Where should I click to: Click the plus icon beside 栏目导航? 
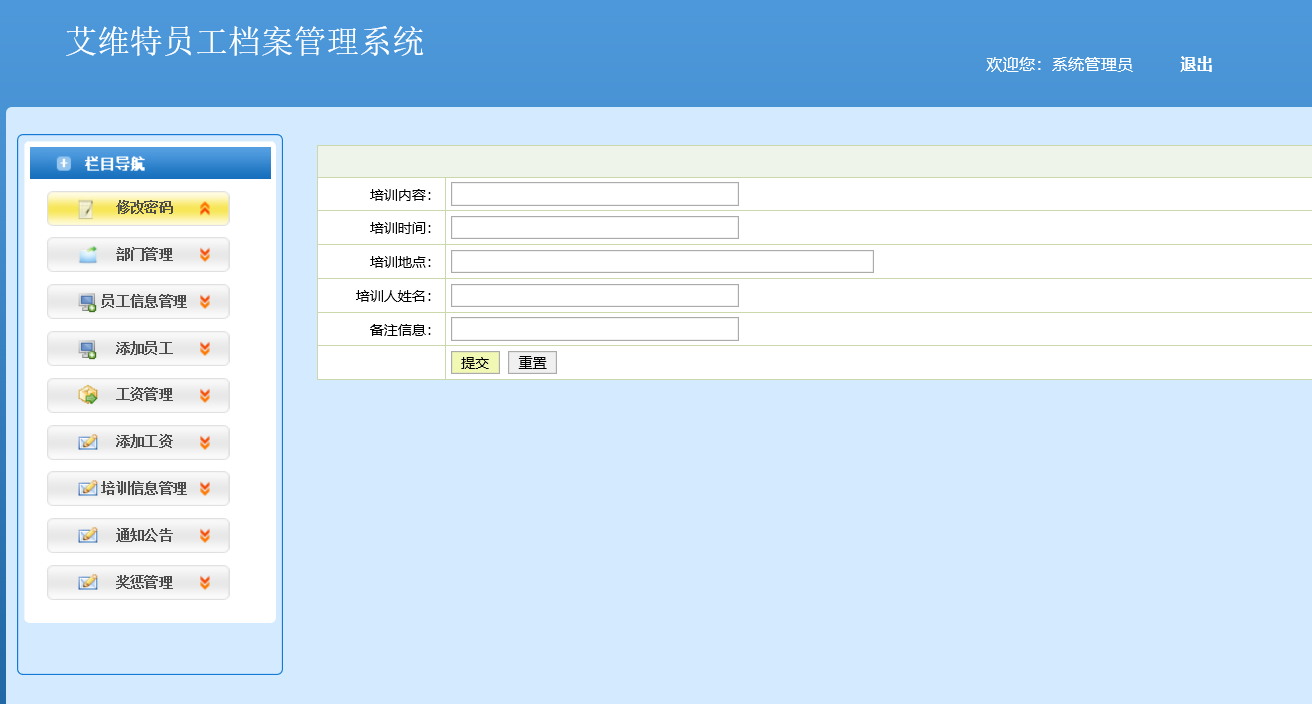coord(64,163)
